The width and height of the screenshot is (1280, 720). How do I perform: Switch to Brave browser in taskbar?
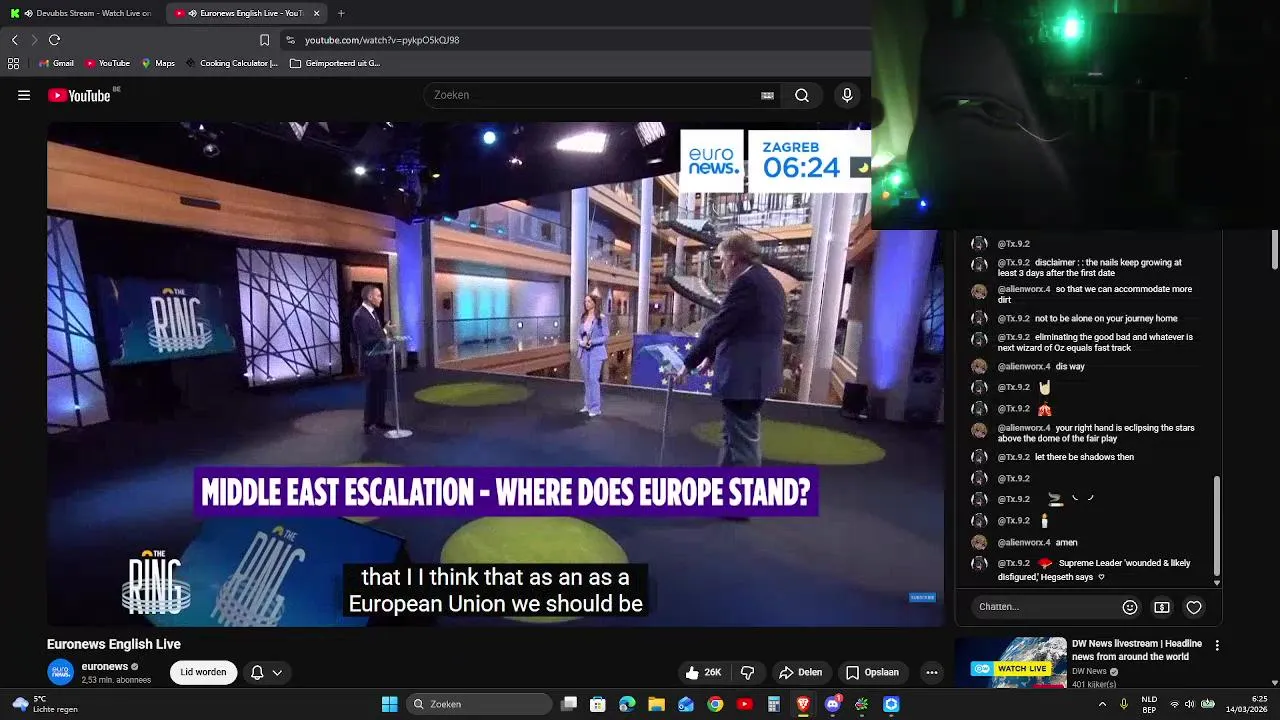pos(803,704)
